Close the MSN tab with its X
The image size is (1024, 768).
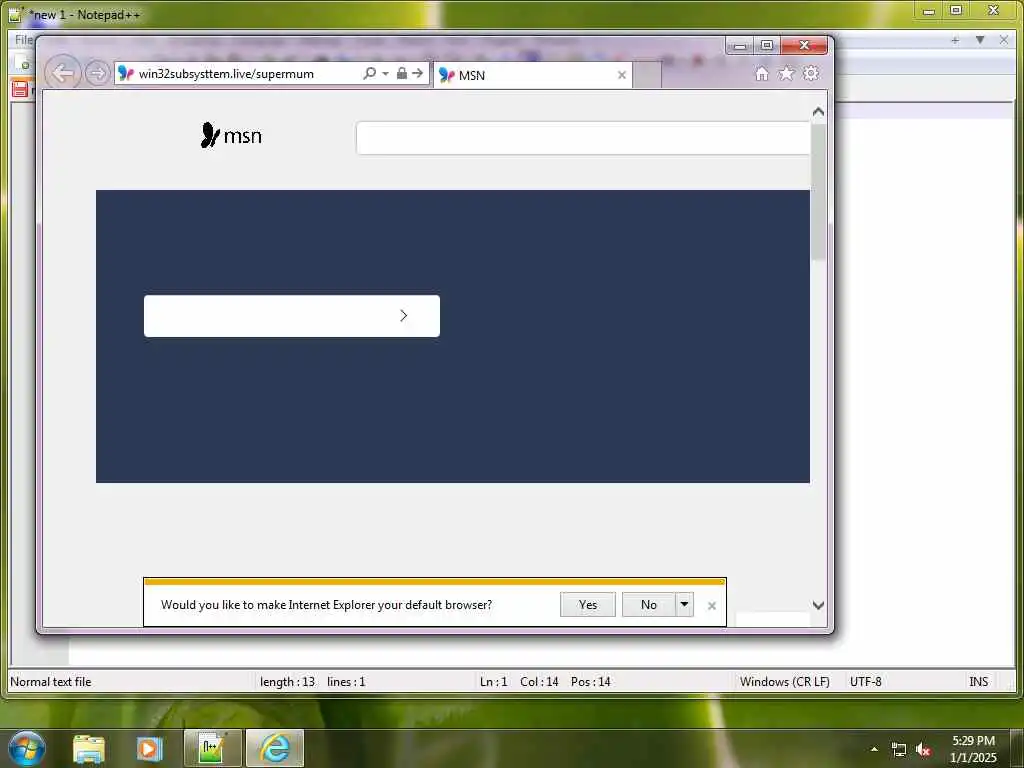coord(622,75)
